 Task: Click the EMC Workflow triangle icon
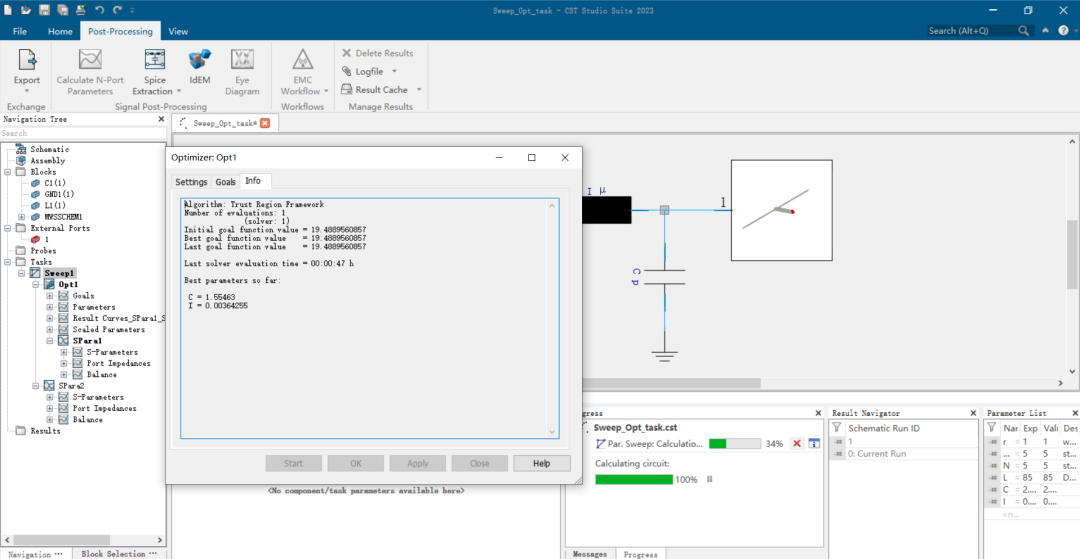point(302,59)
